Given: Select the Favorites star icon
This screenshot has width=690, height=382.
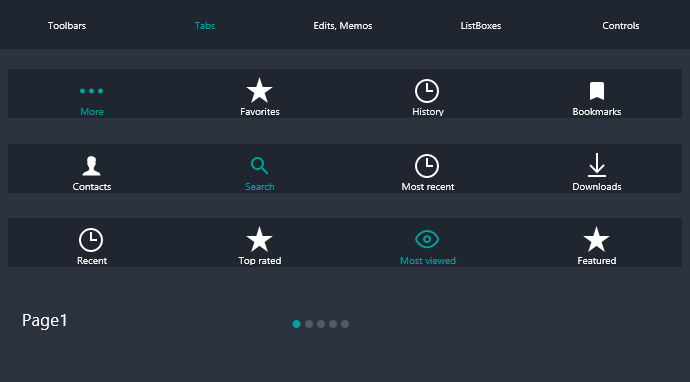Looking at the screenshot, I should (x=259, y=91).
